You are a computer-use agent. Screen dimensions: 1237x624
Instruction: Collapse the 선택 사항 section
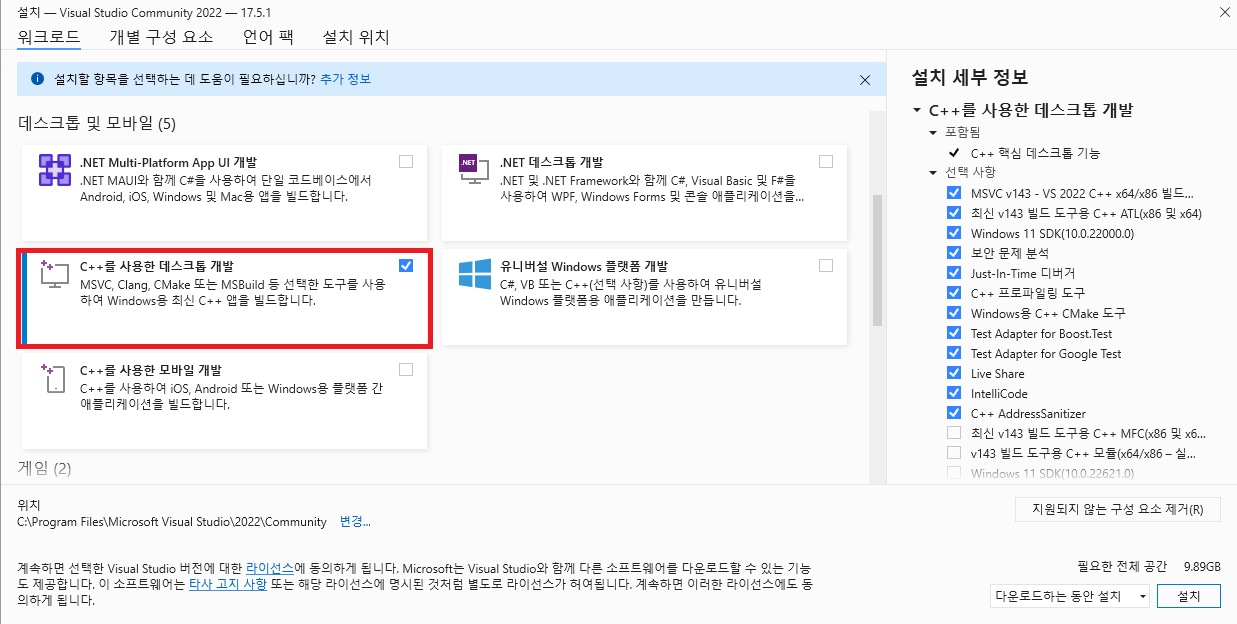coord(934,172)
